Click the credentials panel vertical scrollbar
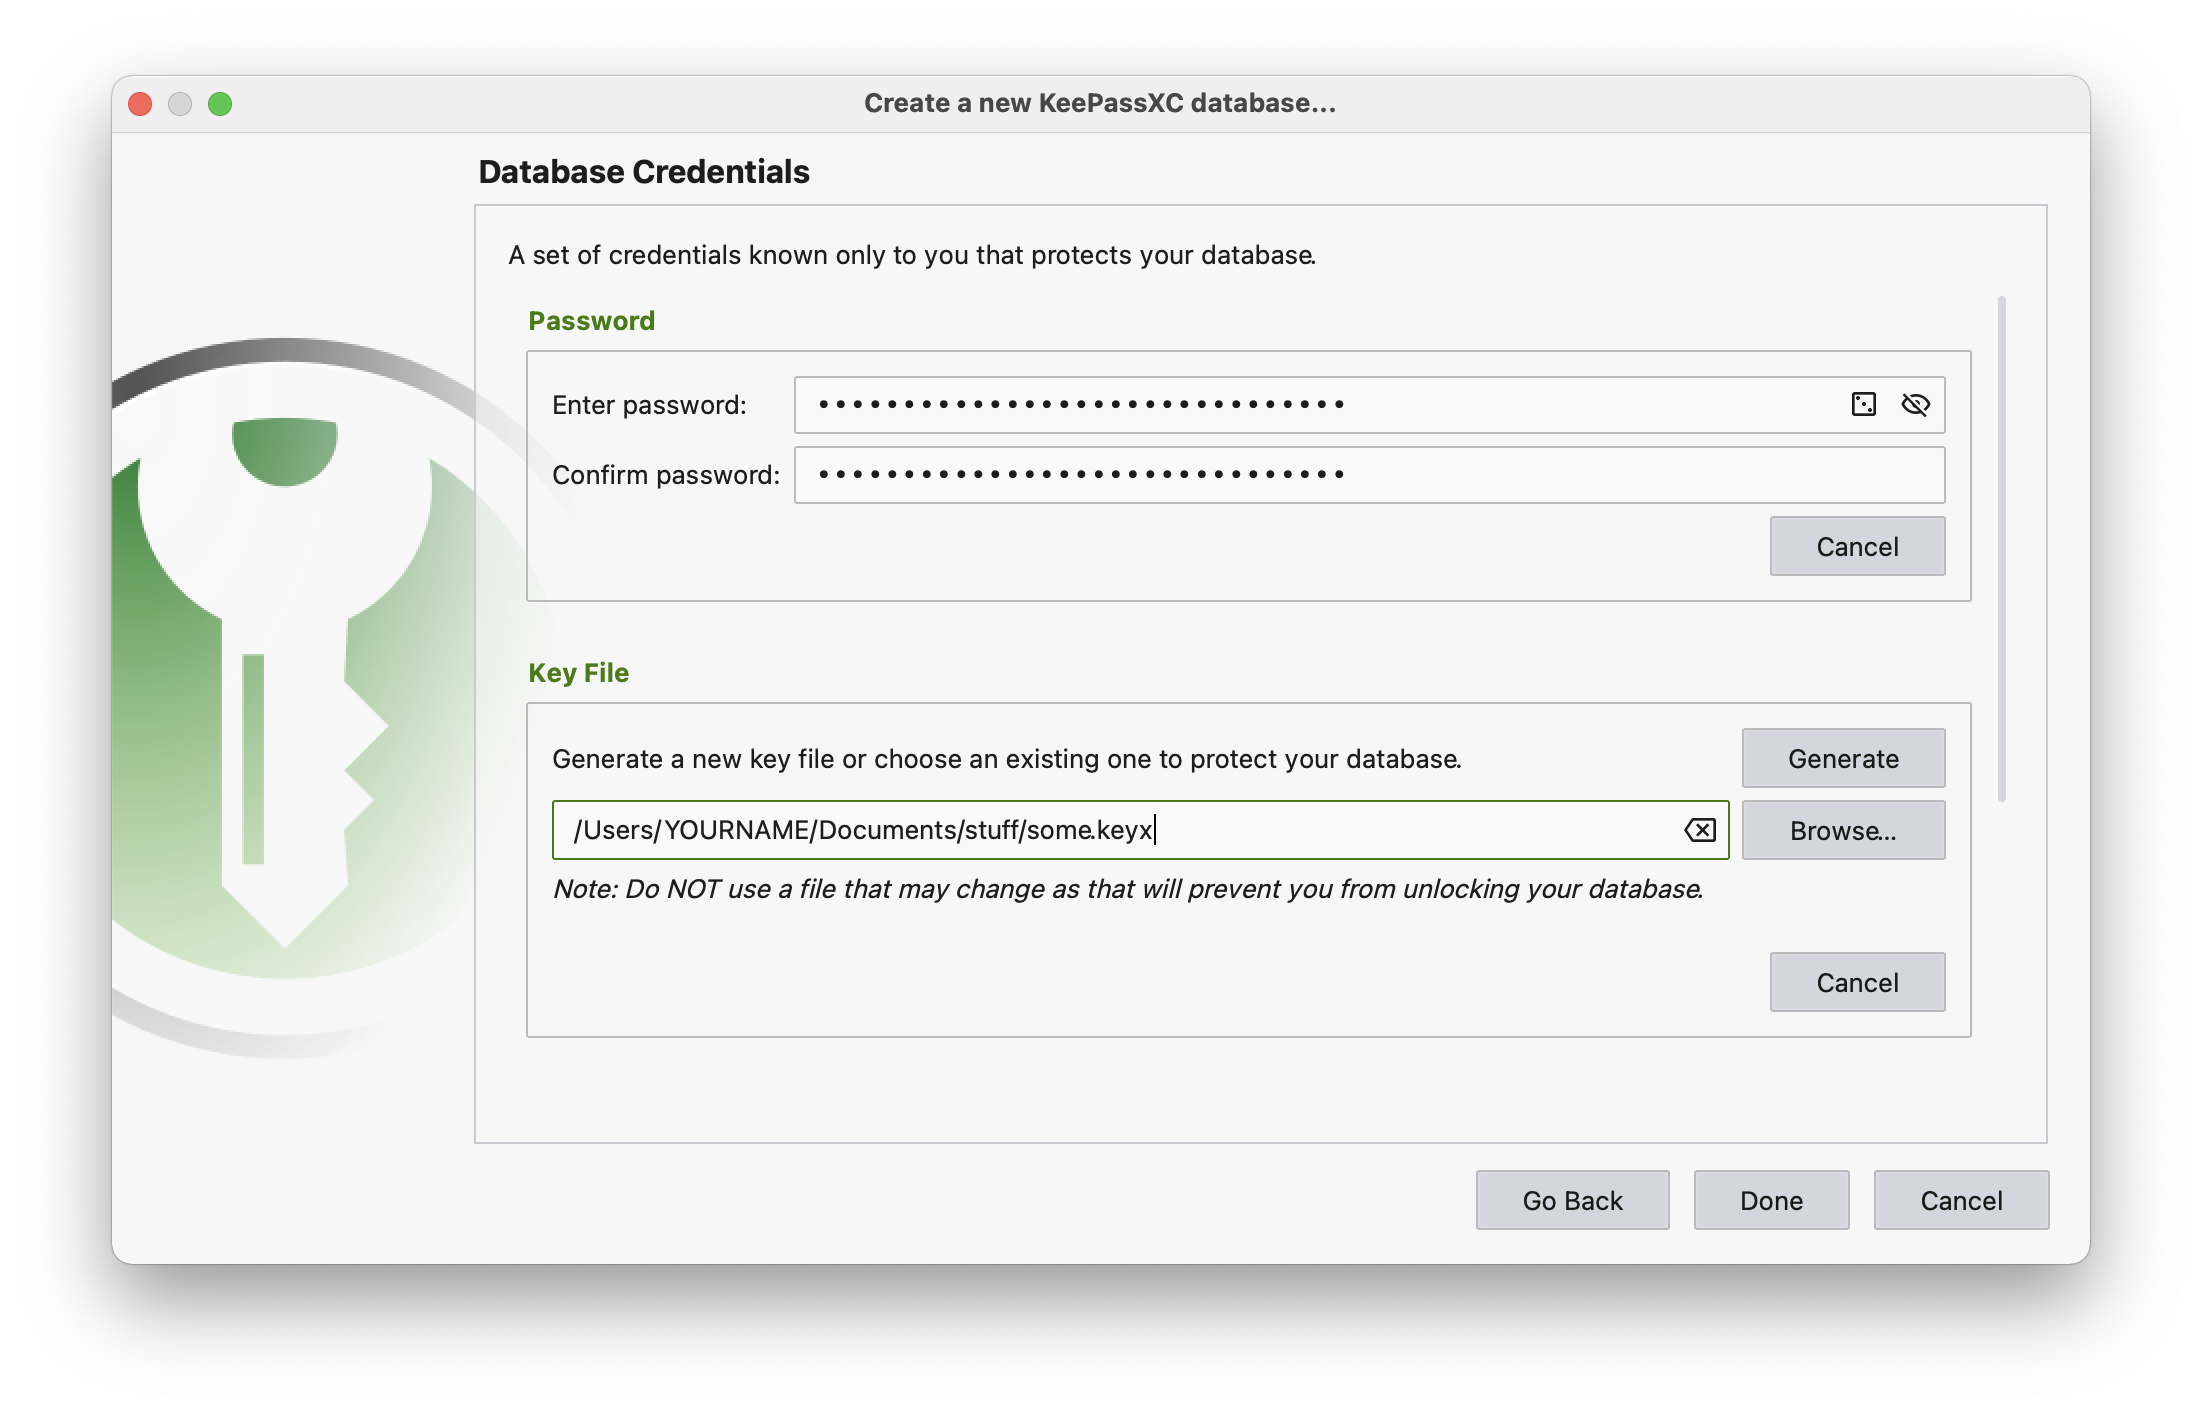The height and width of the screenshot is (1412, 2202). 2002,548
